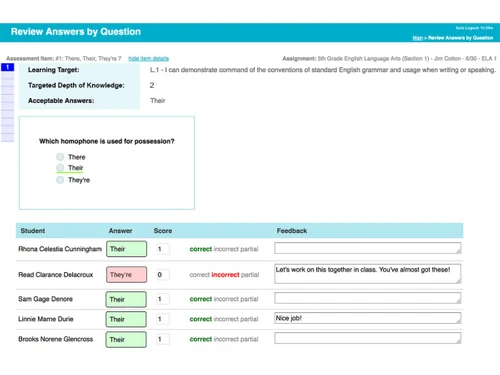
Task: Mark Sam Gage Denore as partial
Action: [249, 299]
